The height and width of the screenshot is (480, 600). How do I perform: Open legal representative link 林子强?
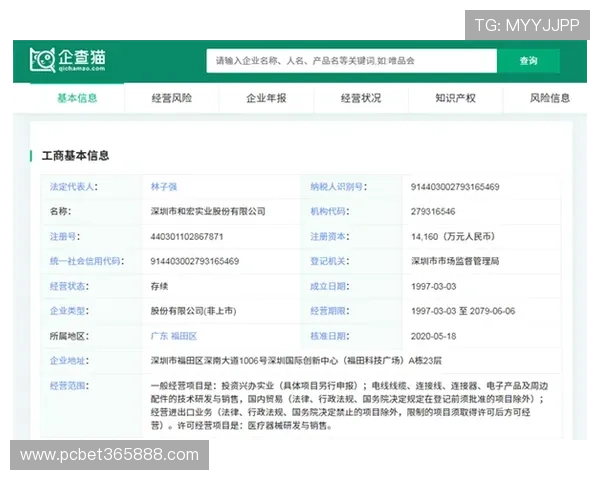tap(164, 187)
